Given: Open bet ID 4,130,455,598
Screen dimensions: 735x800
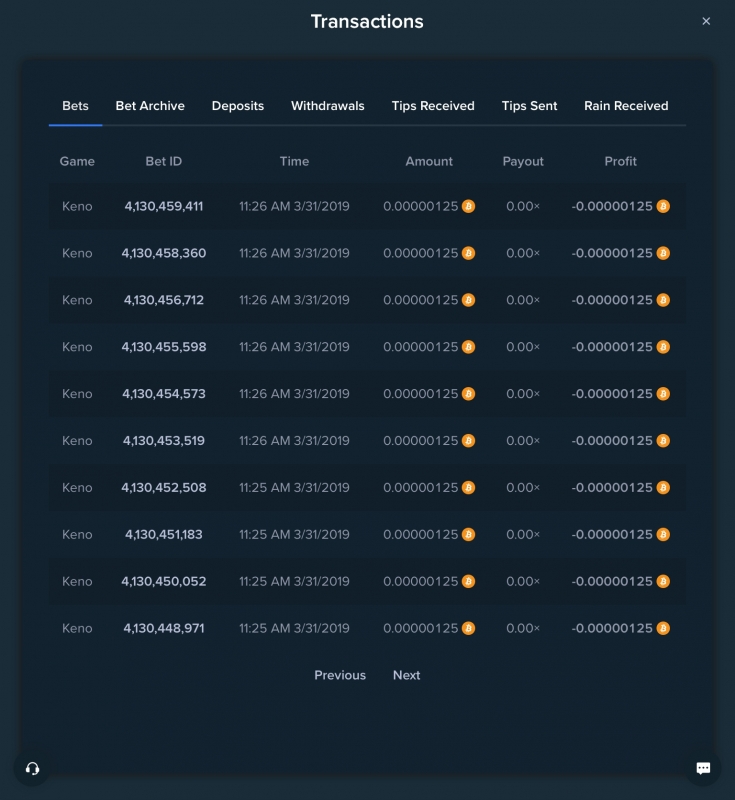Looking at the screenshot, I should tap(164, 347).
